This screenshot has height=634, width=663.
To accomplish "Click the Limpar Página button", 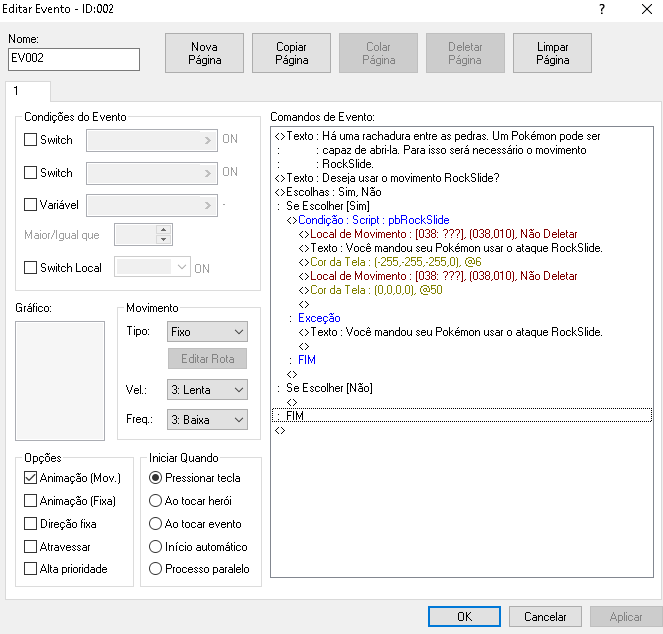I will coord(552,53).
